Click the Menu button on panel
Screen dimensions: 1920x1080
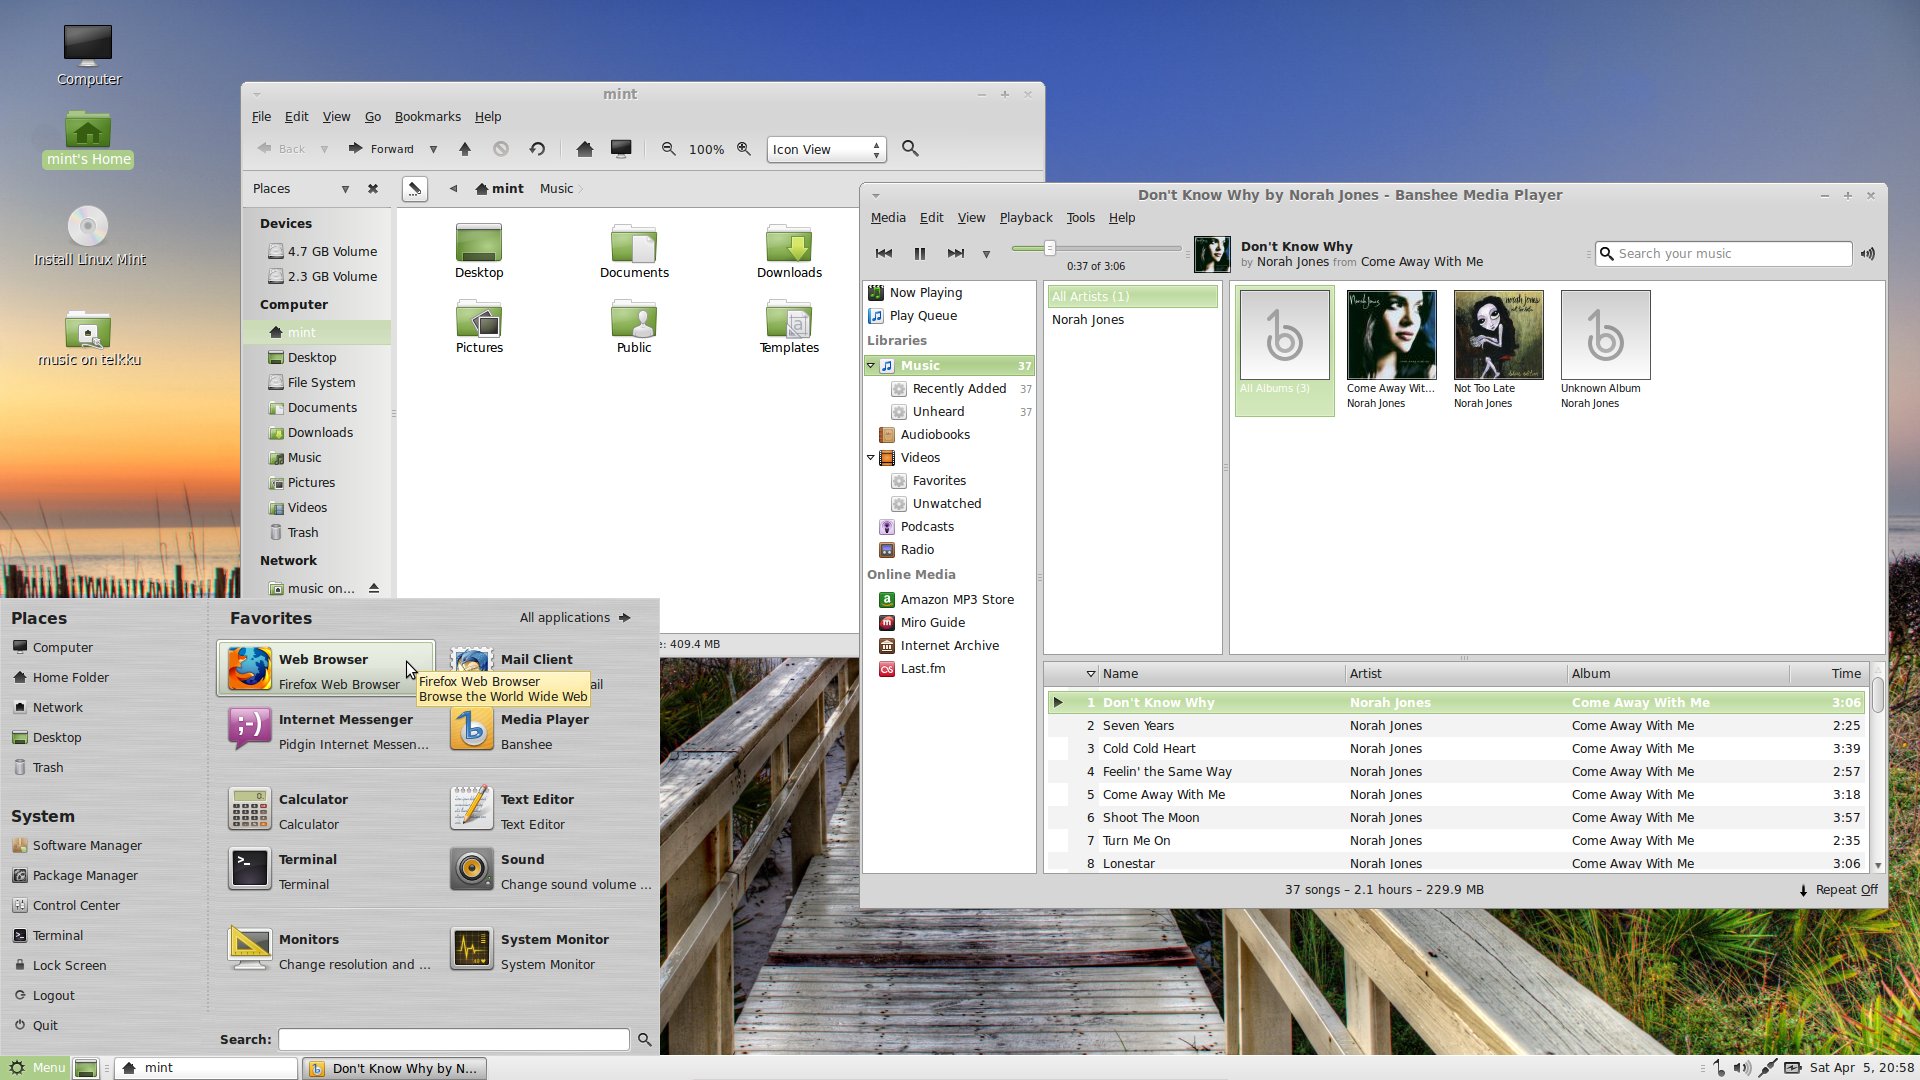click(36, 1068)
